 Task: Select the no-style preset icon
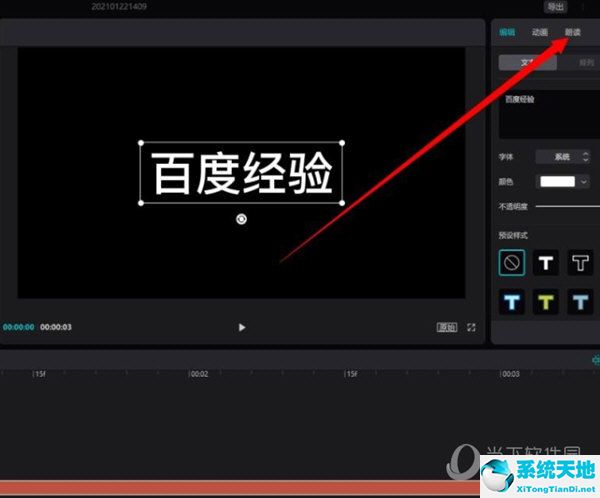pyautogui.click(x=512, y=263)
